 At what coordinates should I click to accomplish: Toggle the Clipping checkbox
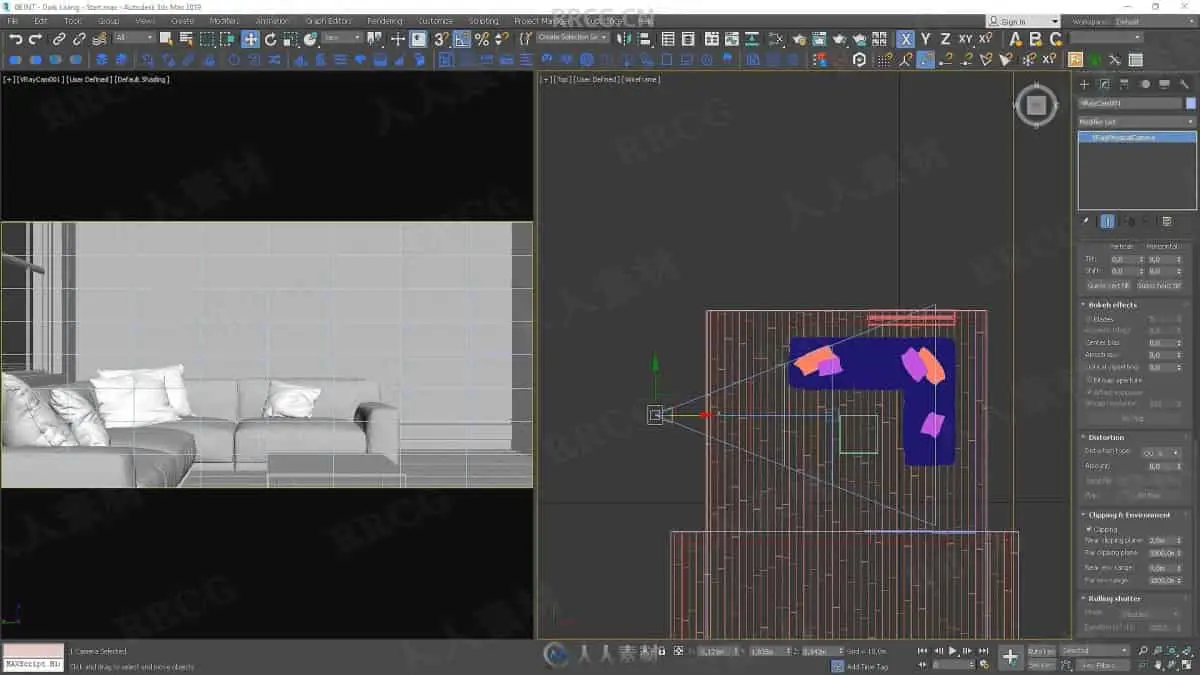coord(1089,529)
